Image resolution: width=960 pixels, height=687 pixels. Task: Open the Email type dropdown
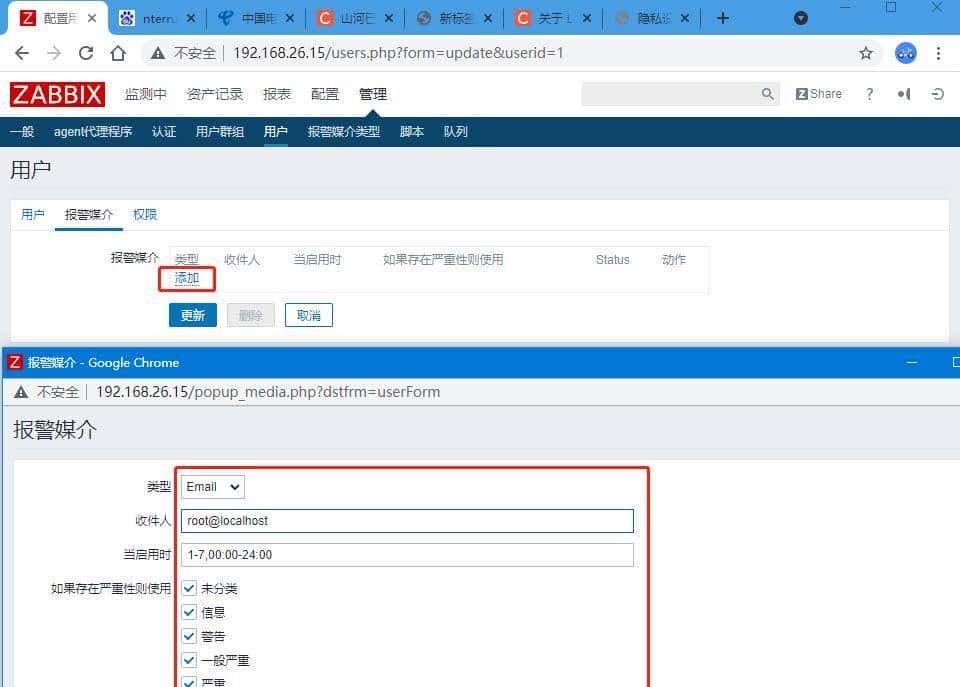pos(211,486)
